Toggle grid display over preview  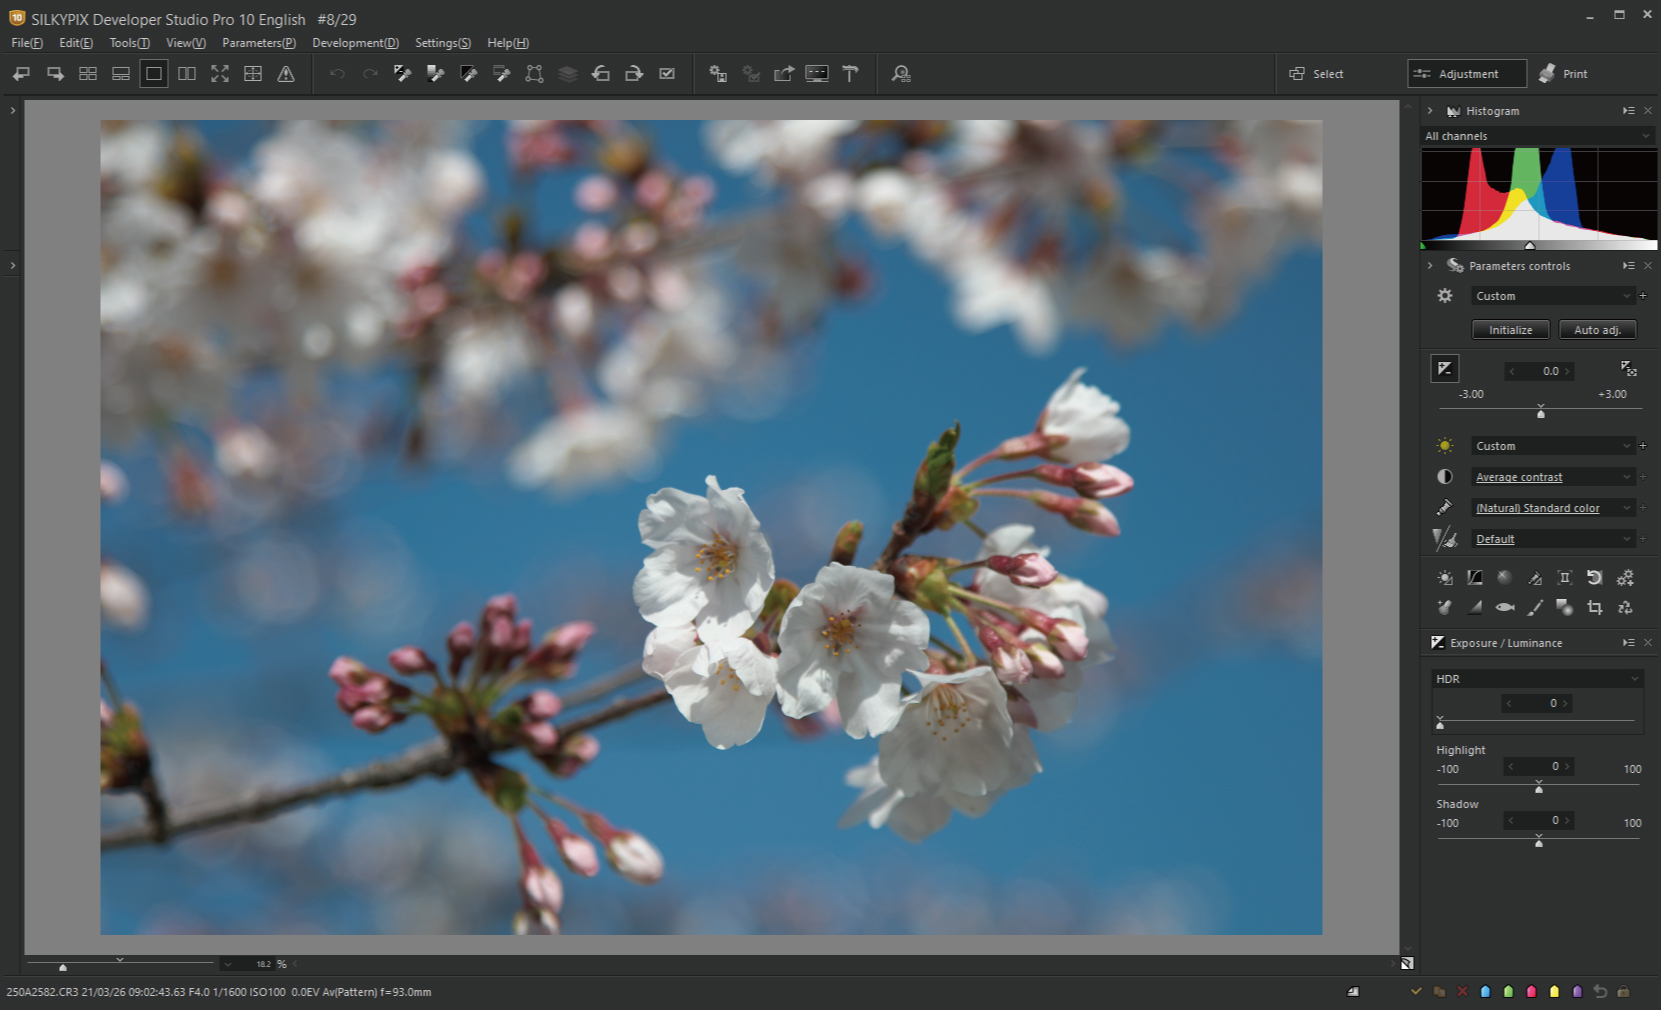pos(253,74)
